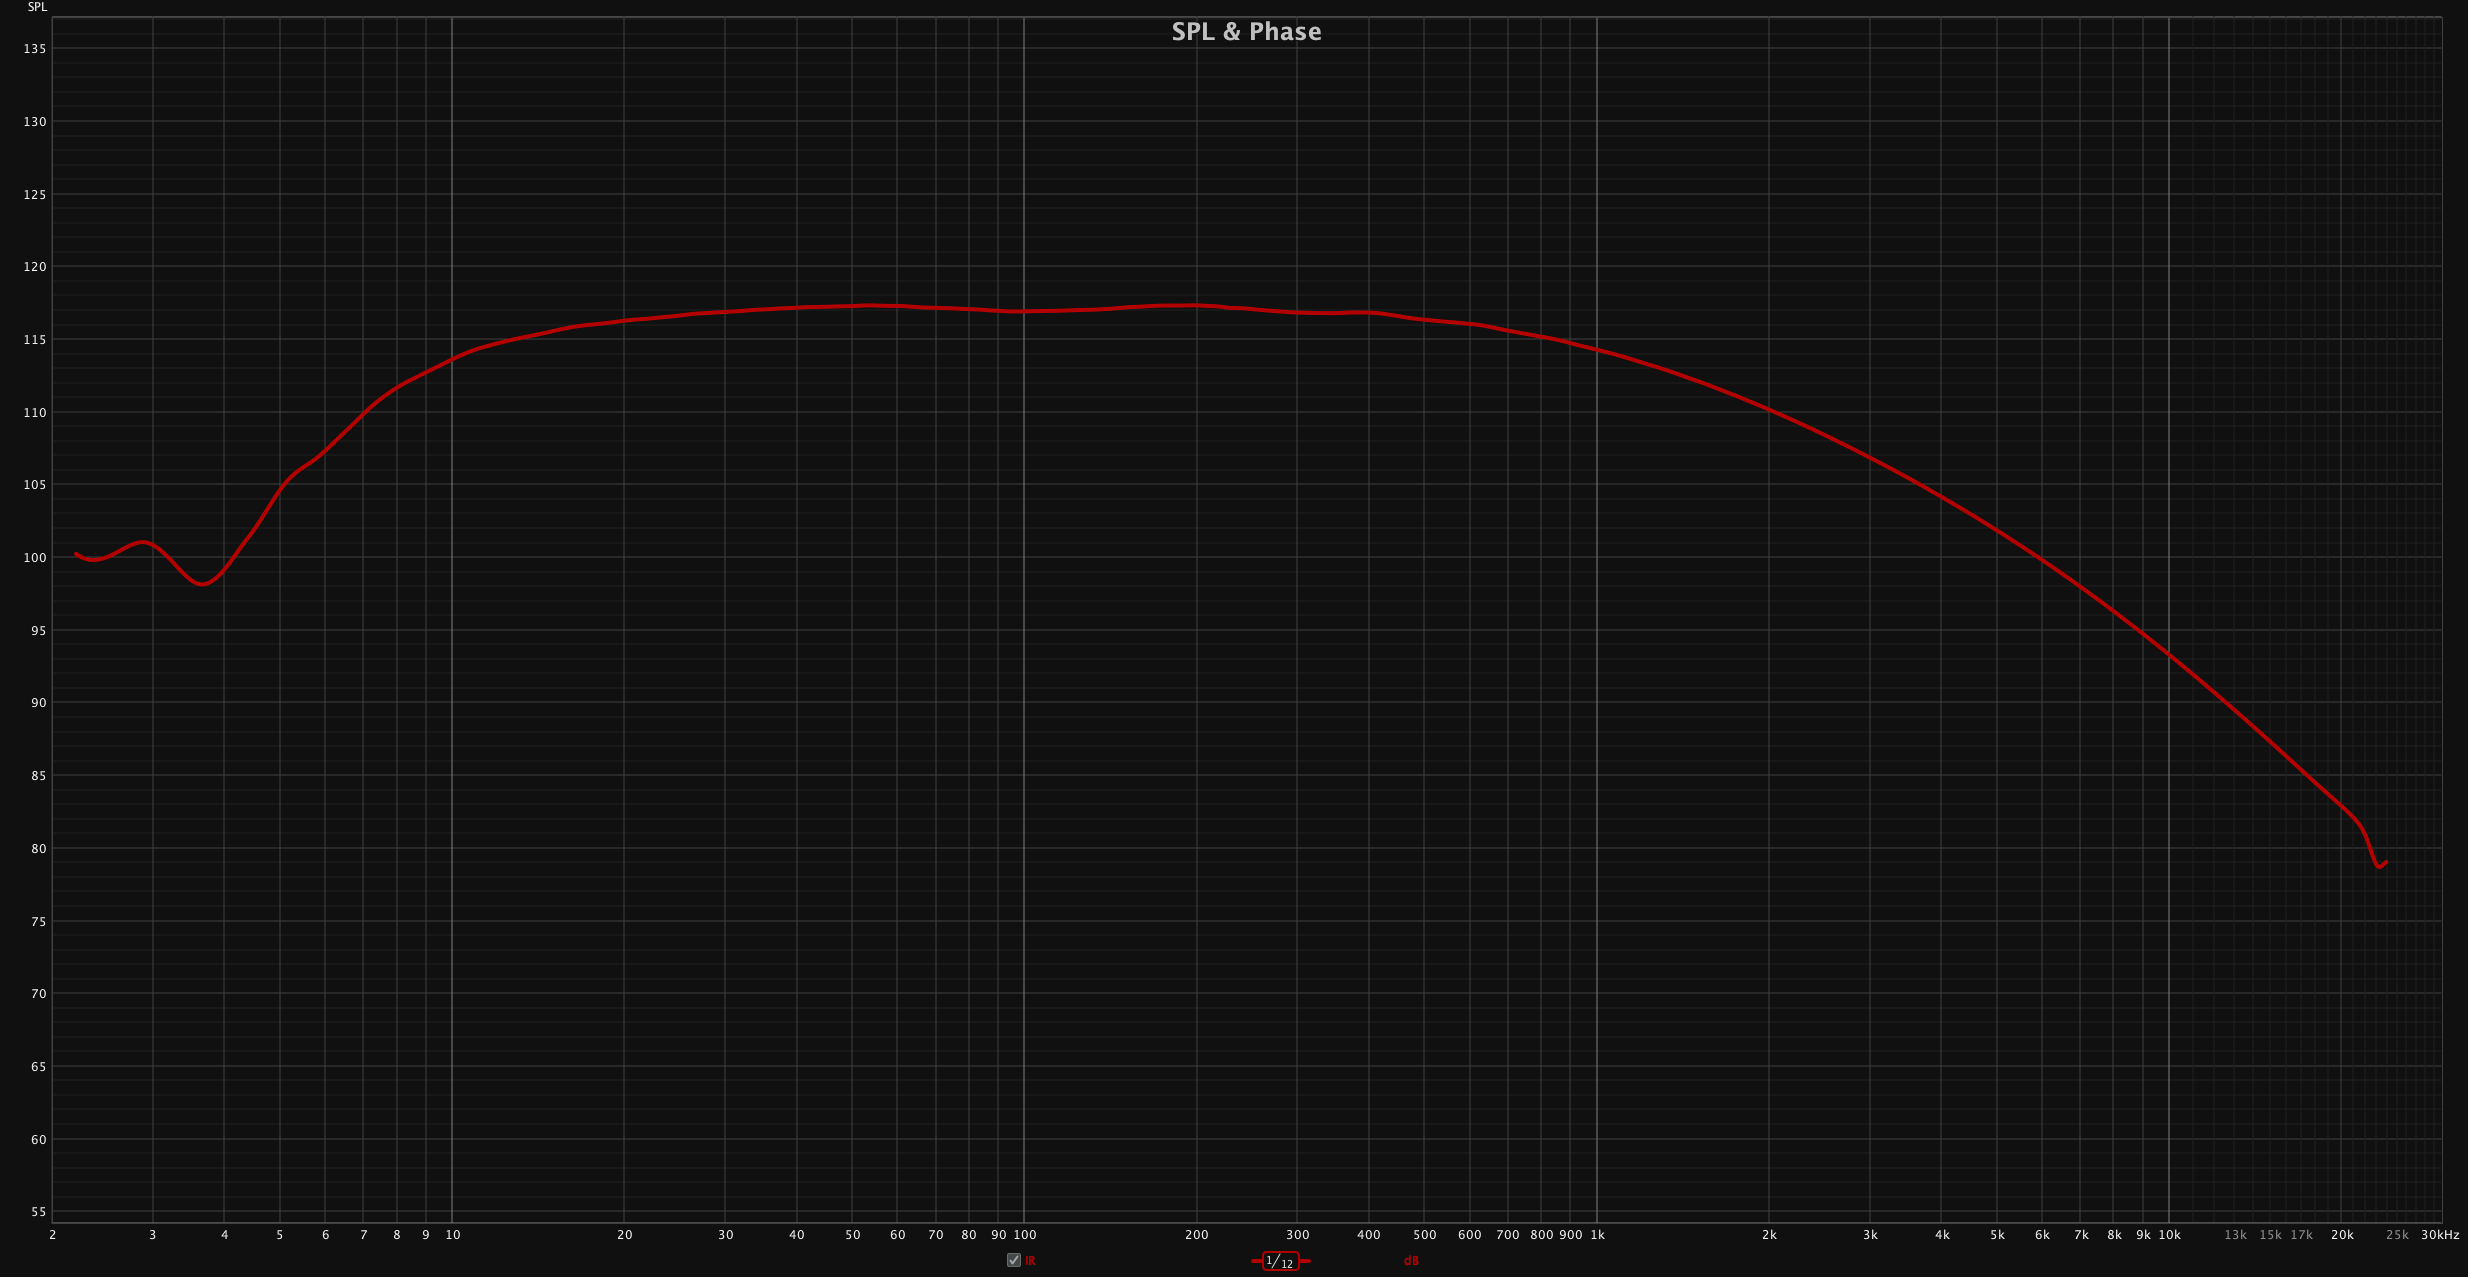Click the 30kHz label on frequency axis

click(x=2440, y=1235)
